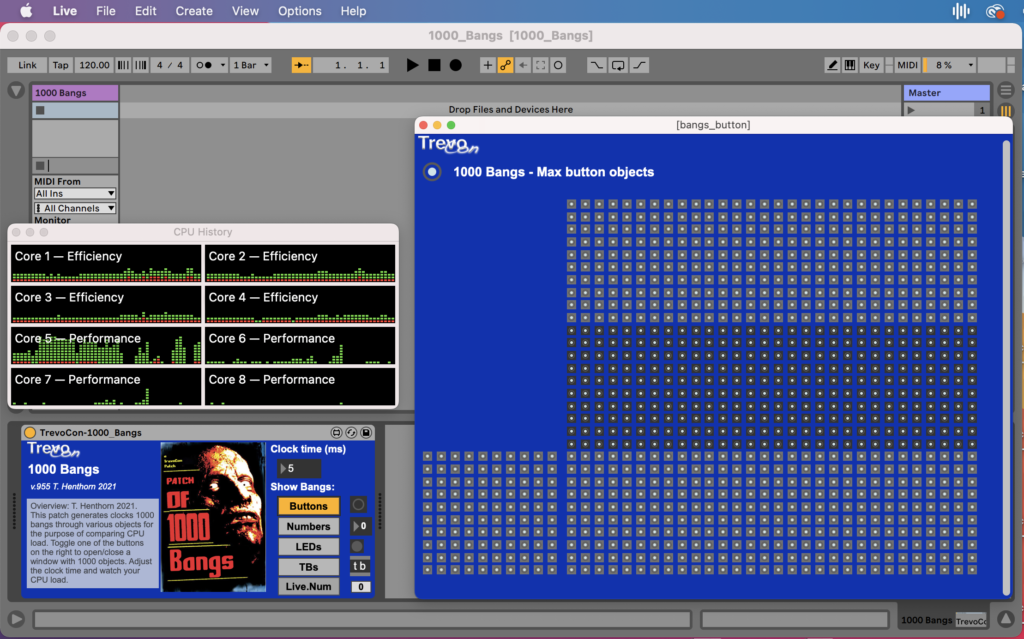
Task: Toggle the Buttons show-bangs button
Action: [x=308, y=506]
